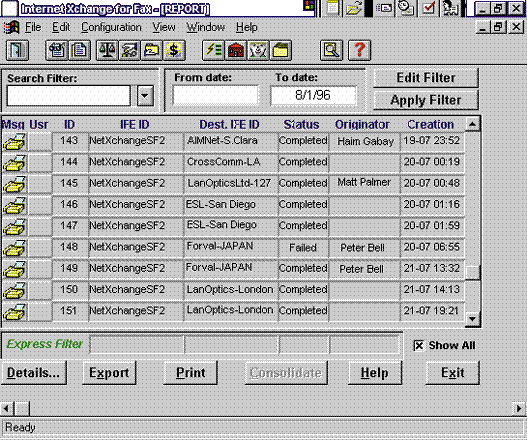Image resolution: width=527 pixels, height=440 pixels.
Task: Click the lightning bolt list icon
Action: 213,50
